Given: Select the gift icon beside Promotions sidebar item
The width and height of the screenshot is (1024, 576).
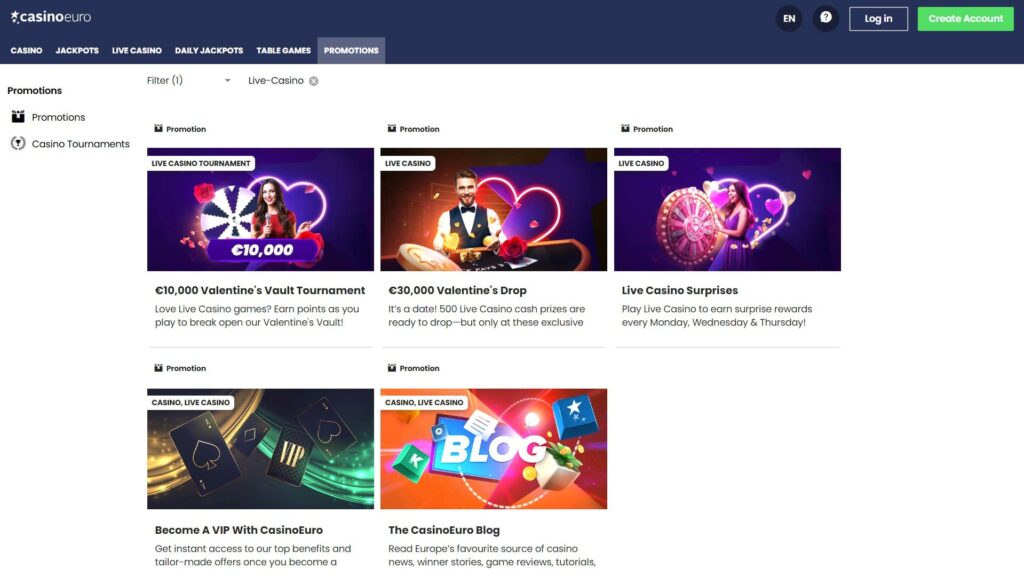Looking at the screenshot, I should (17, 117).
